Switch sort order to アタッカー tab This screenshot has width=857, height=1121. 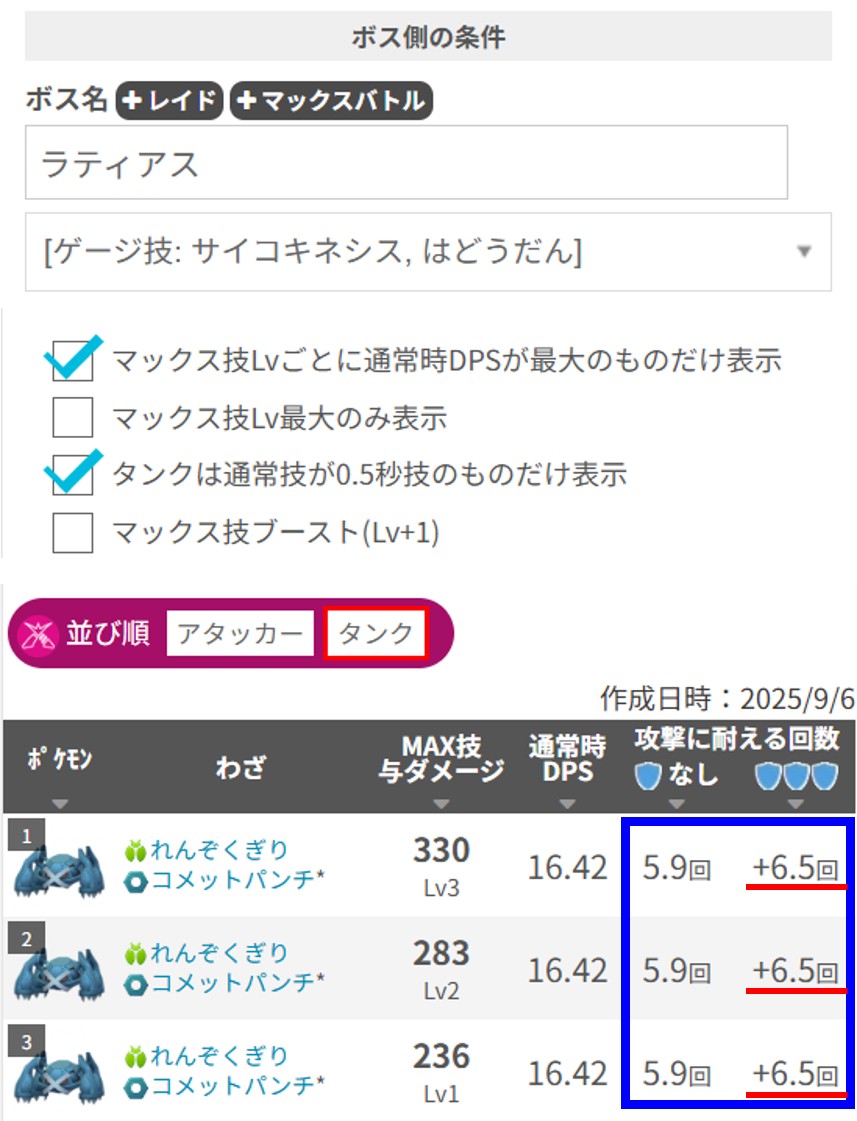(241, 634)
